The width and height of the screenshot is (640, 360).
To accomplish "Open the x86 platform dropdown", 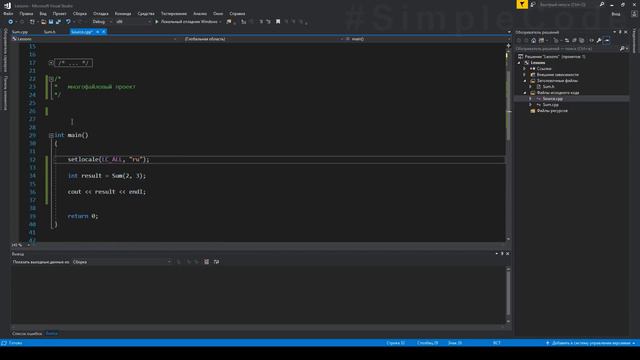I will click(133, 22).
